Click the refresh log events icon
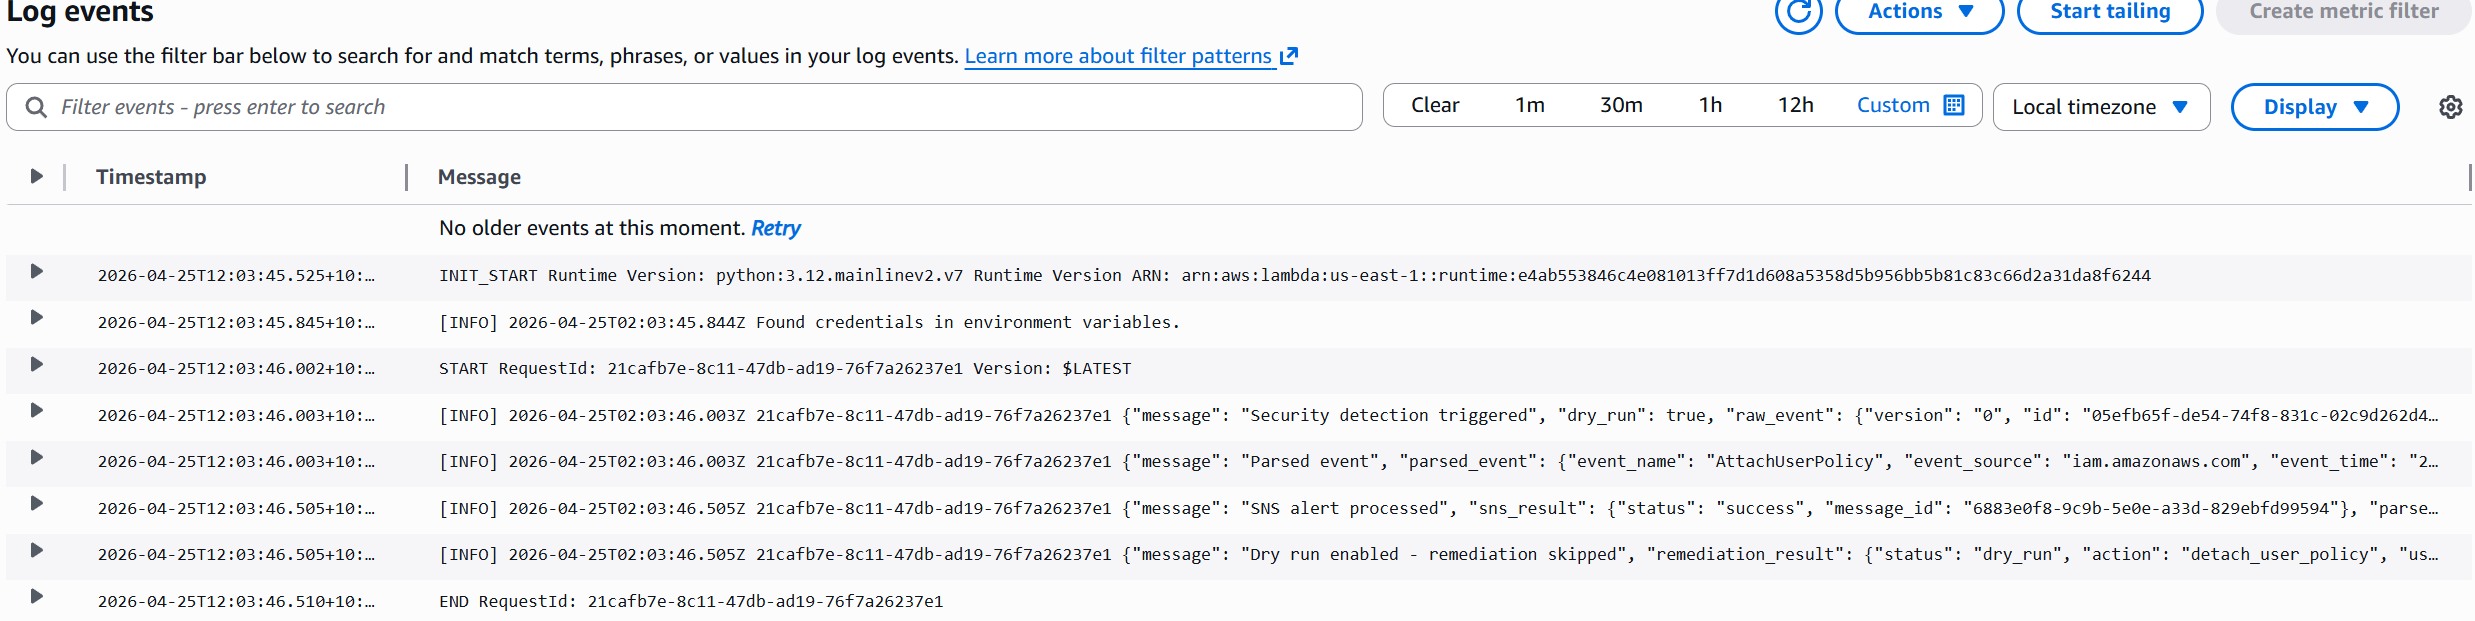Screen dimensions: 2475x621 click(x=1798, y=11)
